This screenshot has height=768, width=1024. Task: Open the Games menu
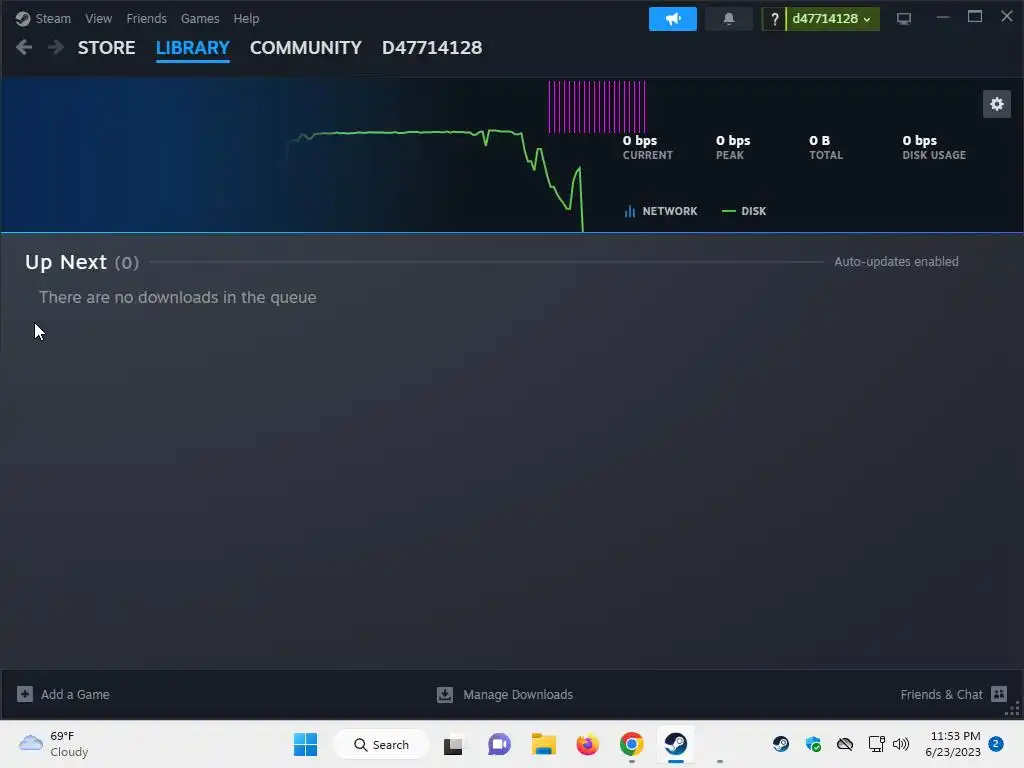pyautogui.click(x=200, y=18)
